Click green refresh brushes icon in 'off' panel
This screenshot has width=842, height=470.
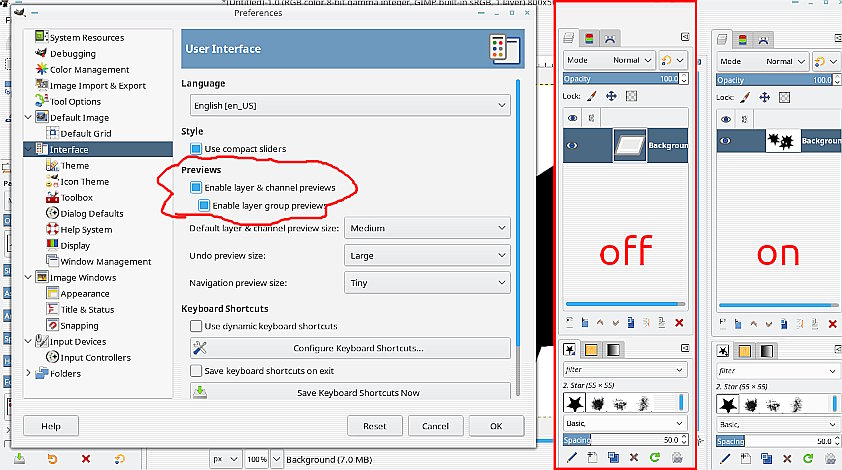click(x=655, y=457)
